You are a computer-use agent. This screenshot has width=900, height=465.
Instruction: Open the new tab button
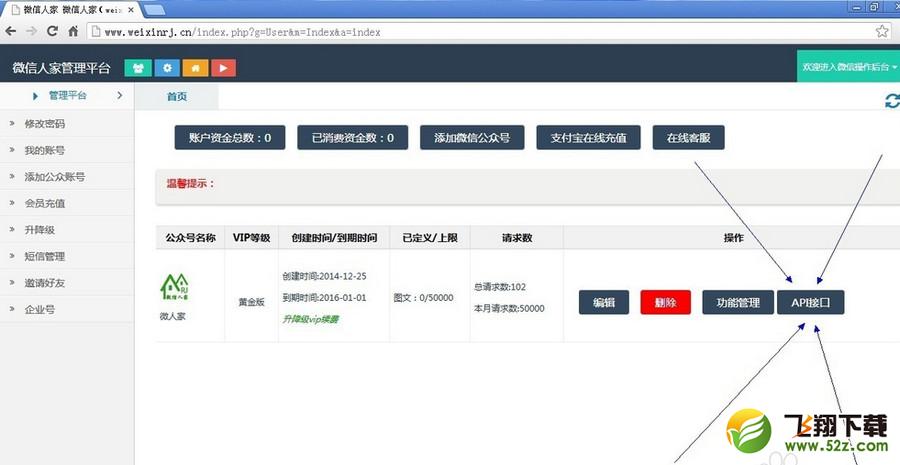(154, 9)
